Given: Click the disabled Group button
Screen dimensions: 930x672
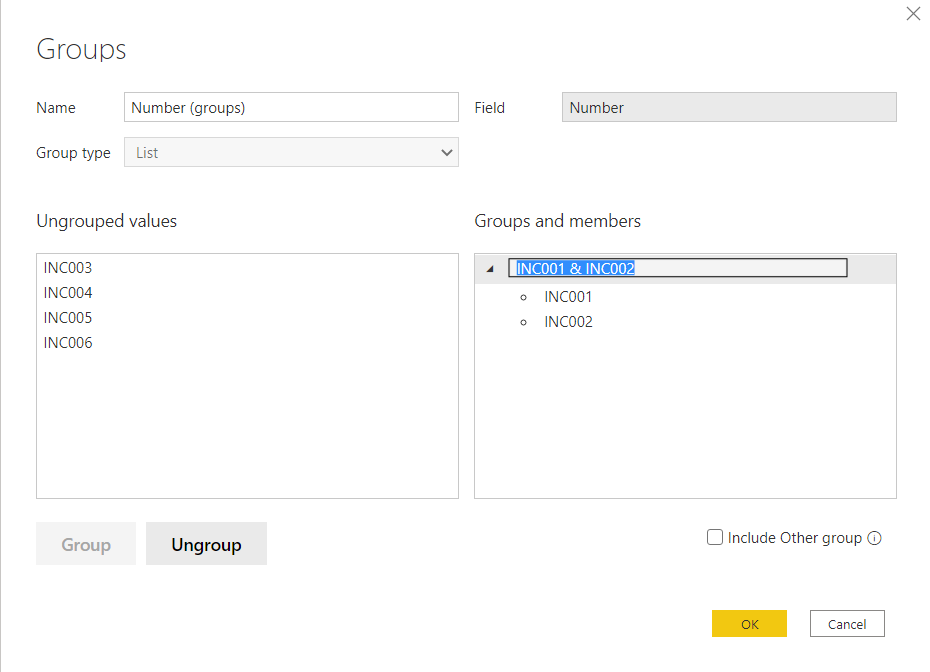Looking at the screenshot, I should tap(85, 544).
